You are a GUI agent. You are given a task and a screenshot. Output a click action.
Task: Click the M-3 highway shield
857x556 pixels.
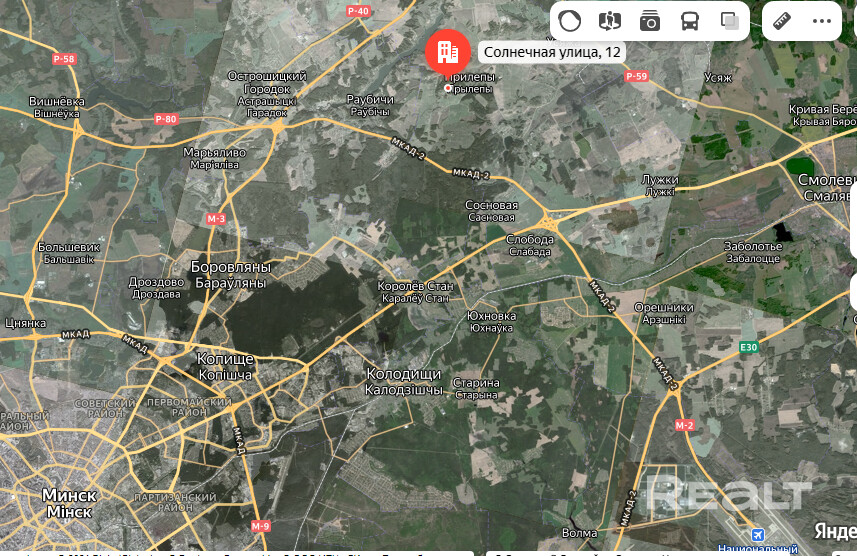216,218
